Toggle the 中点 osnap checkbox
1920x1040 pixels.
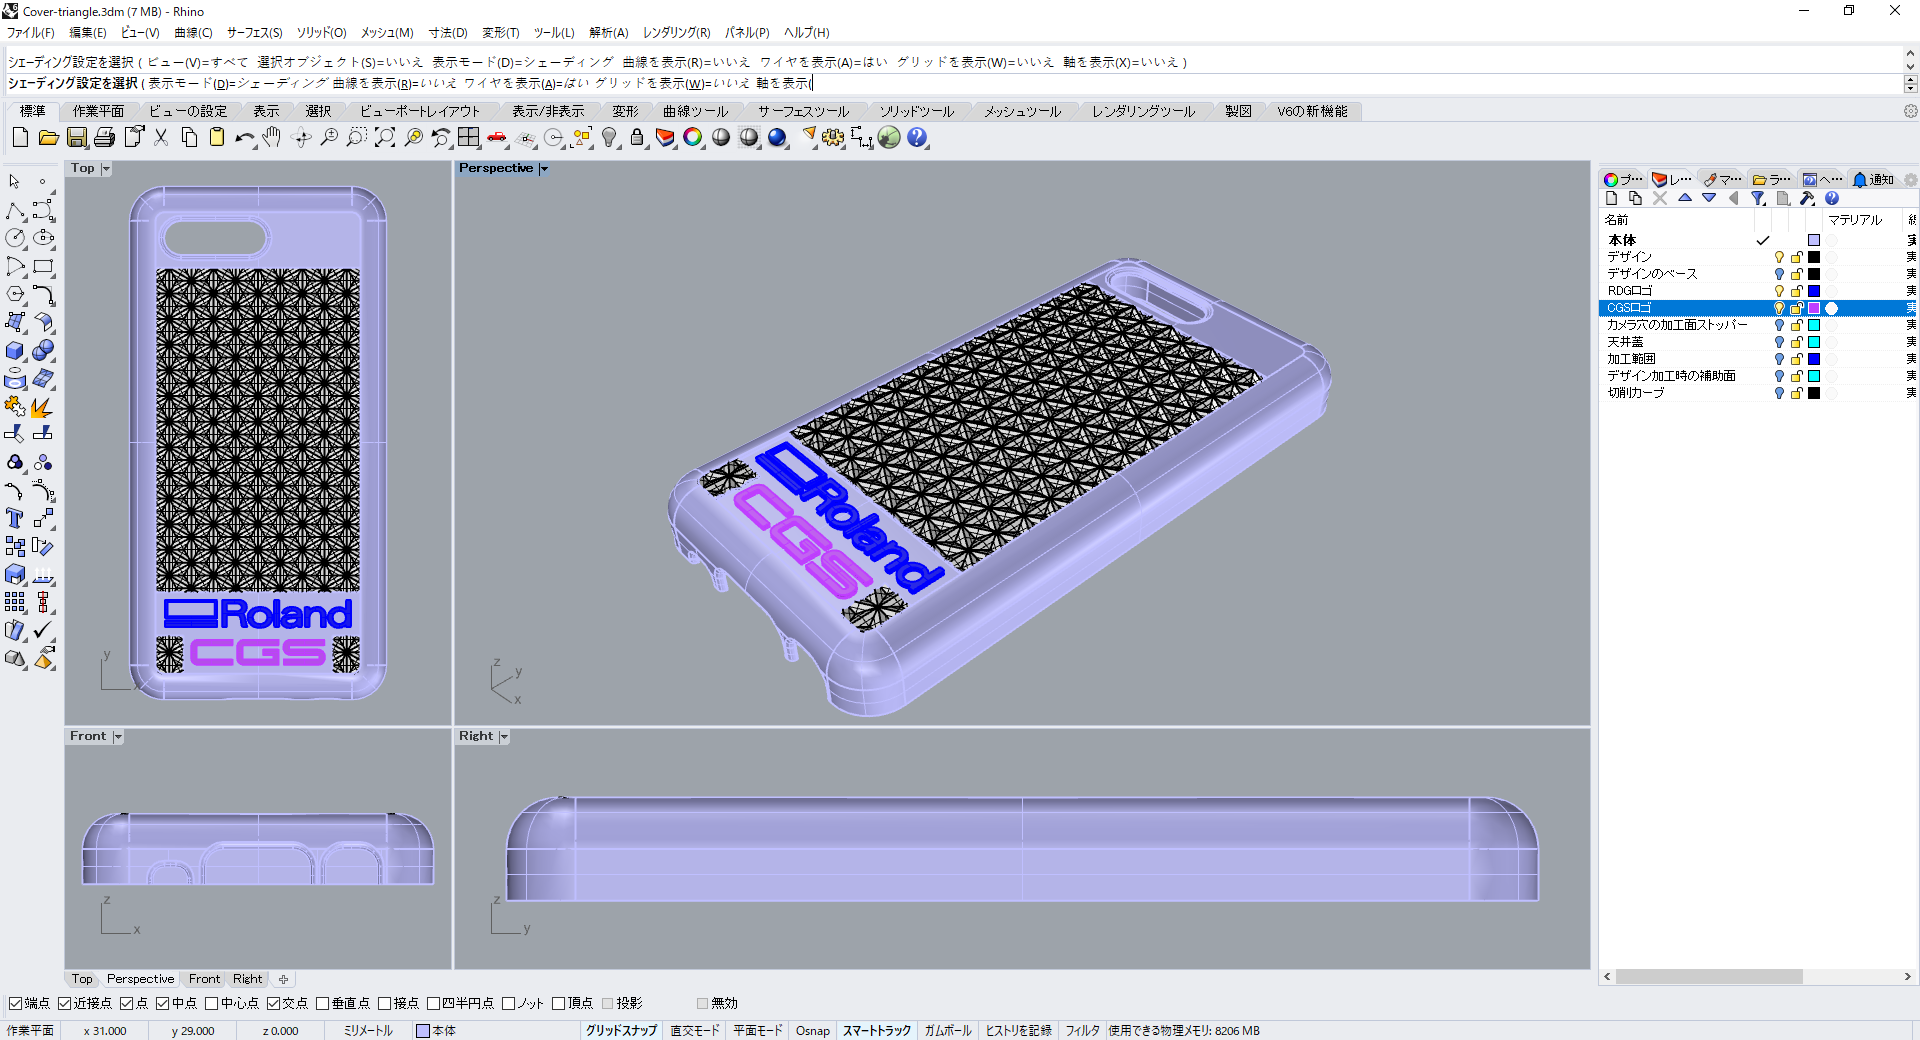pos(163,1003)
